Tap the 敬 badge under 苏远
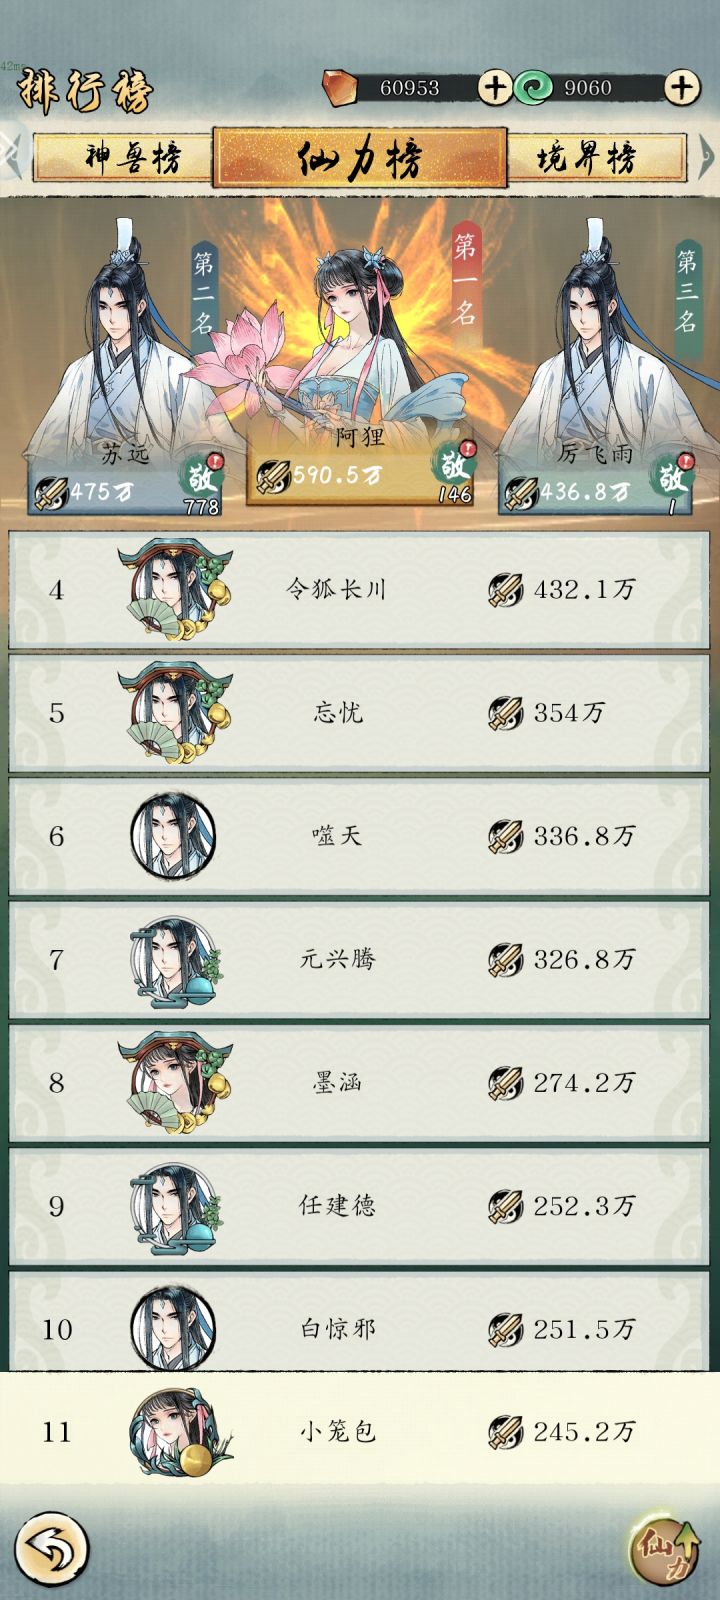720x1600 pixels. [x=201, y=476]
